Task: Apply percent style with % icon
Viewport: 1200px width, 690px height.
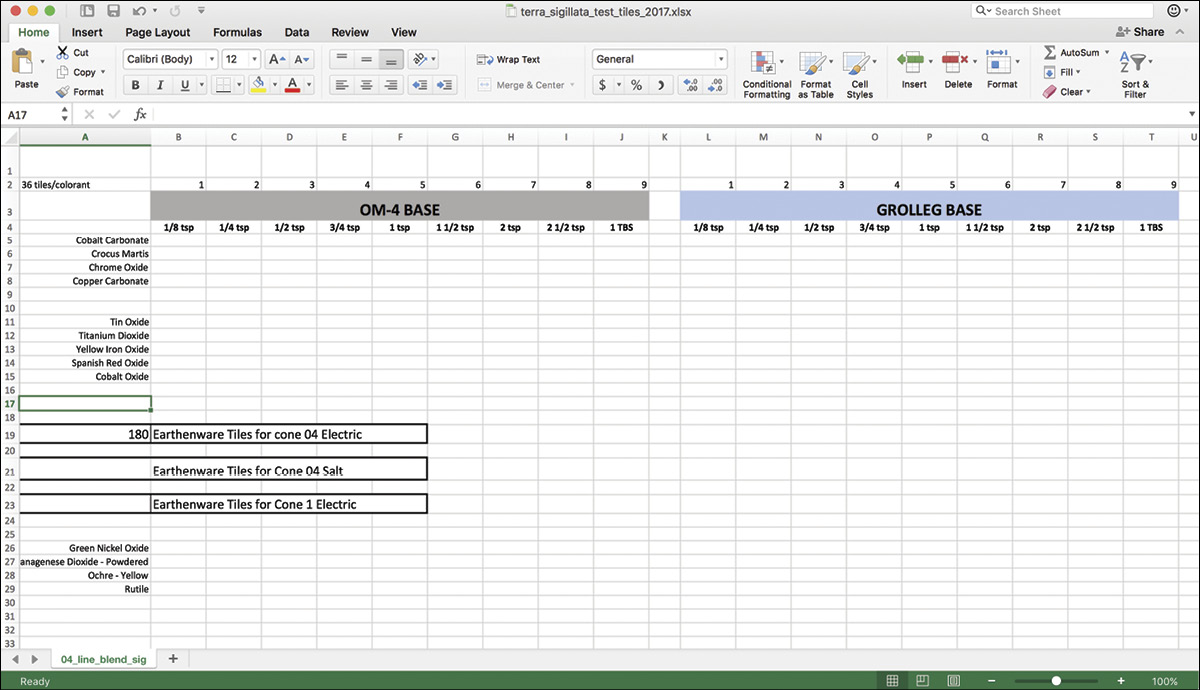Action: tap(635, 85)
